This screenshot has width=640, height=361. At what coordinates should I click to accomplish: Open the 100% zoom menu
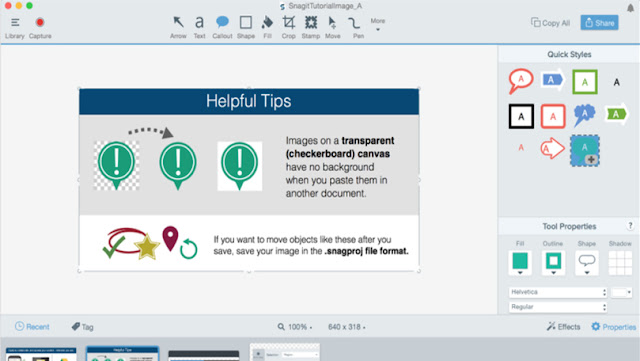point(295,327)
